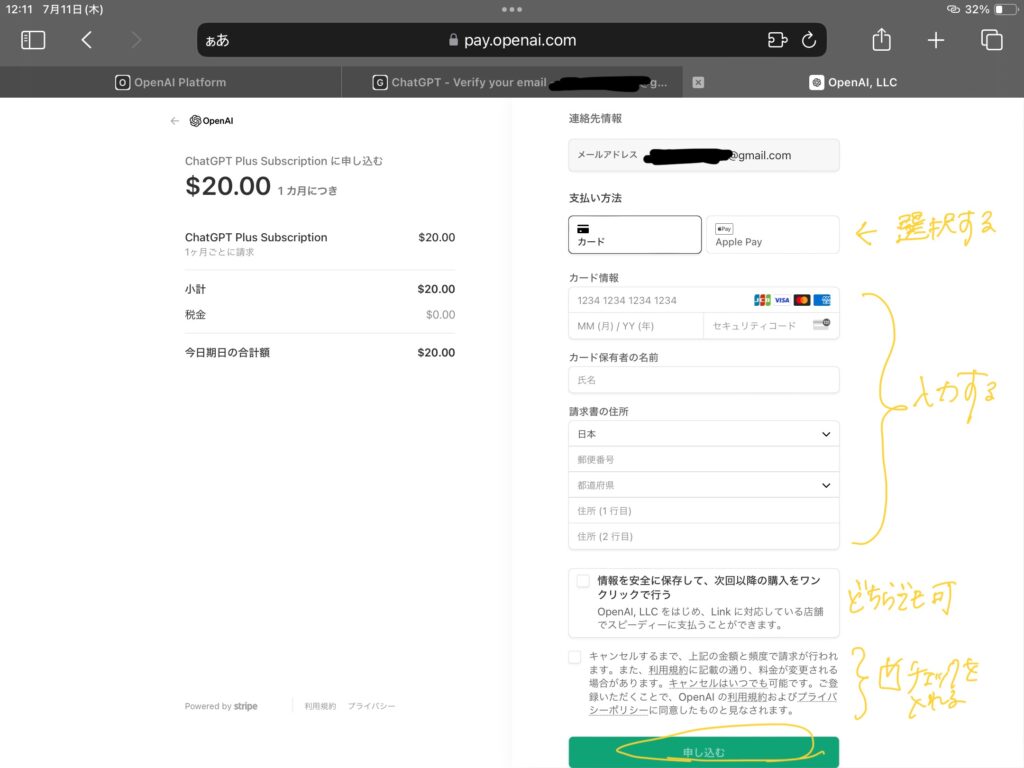
Task: Check the subscription terms agreement box
Action: pyautogui.click(x=575, y=657)
